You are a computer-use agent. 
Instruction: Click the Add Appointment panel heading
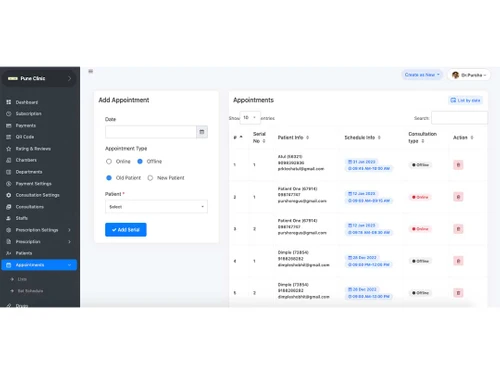(124, 100)
